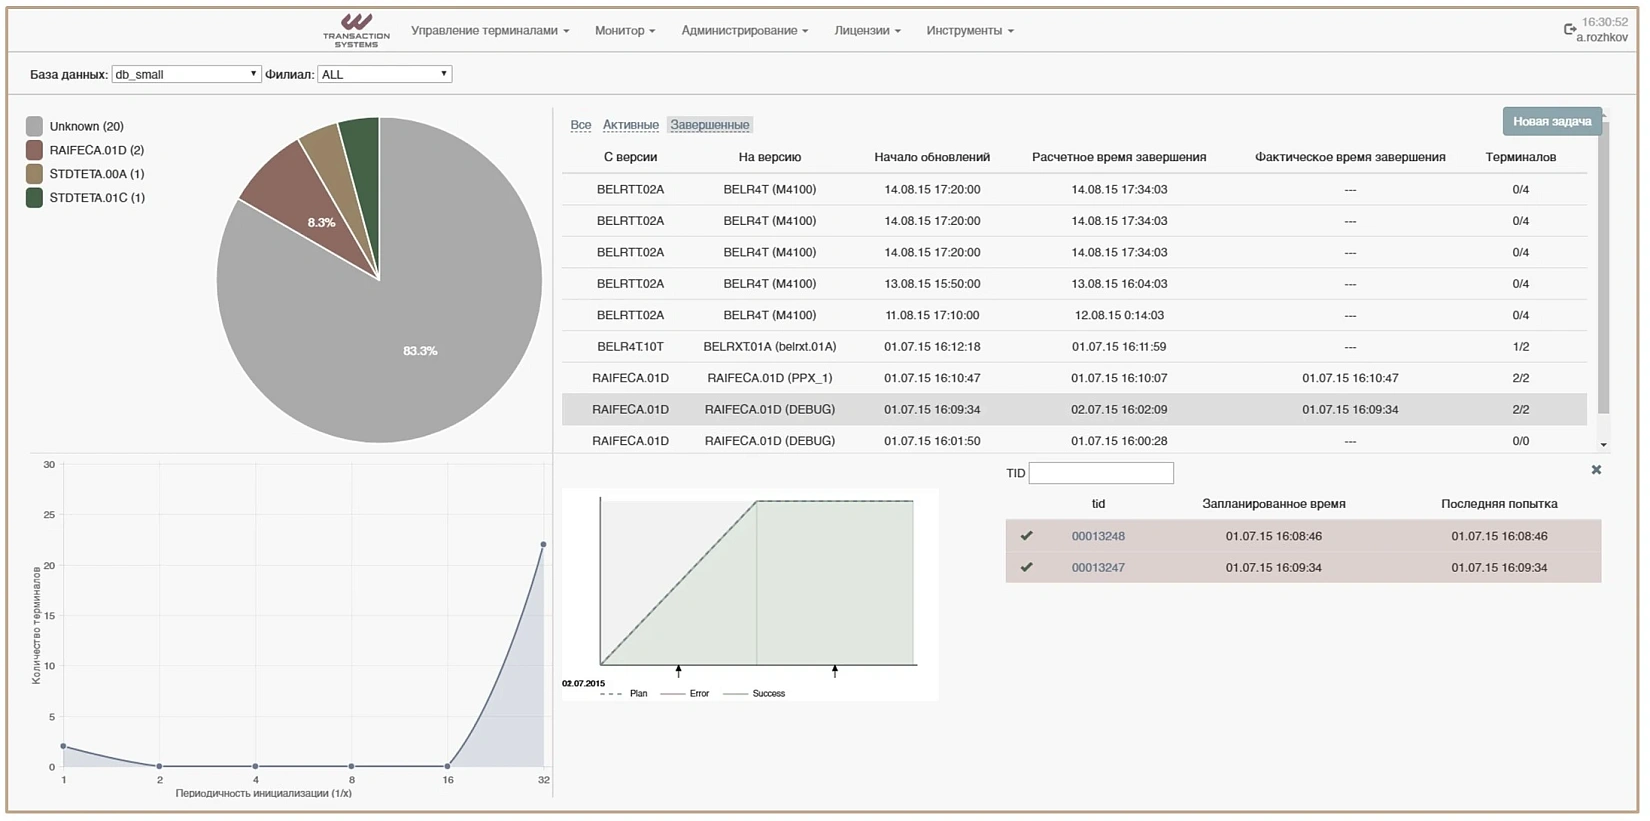
Task: Click the scroll down arrow of task table
Action: point(1603,445)
